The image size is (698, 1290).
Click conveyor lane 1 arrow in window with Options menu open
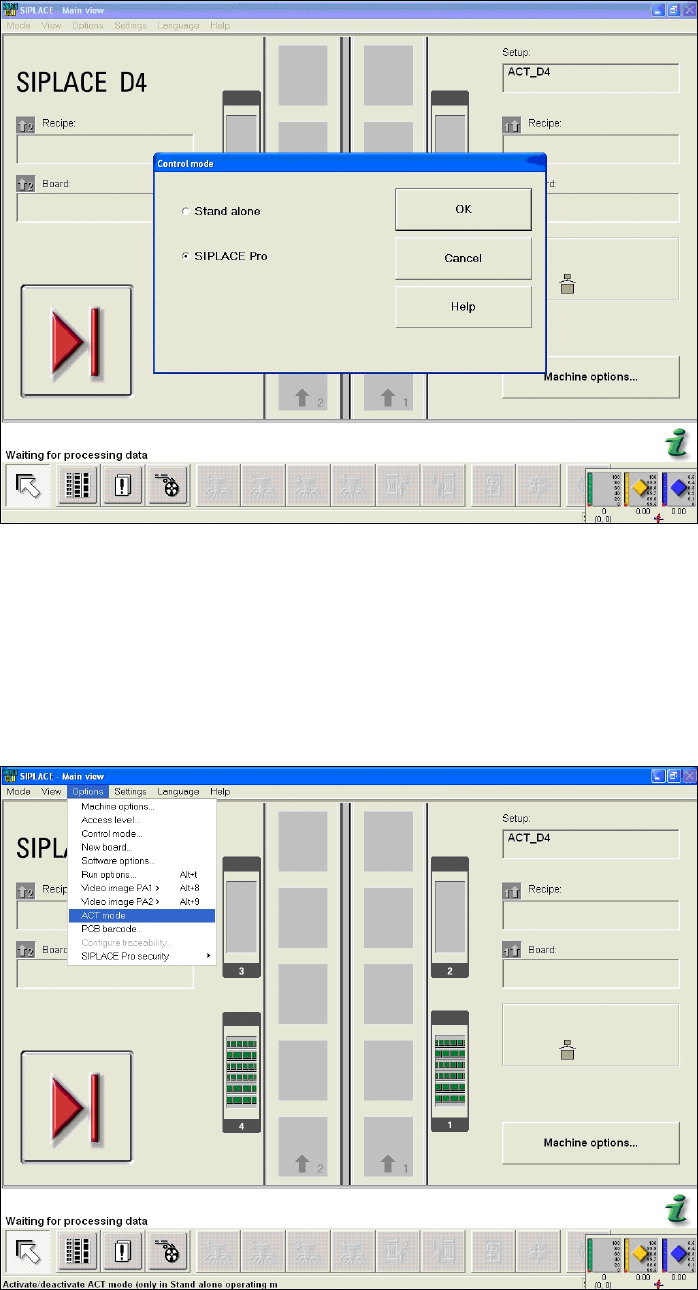(388, 1164)
